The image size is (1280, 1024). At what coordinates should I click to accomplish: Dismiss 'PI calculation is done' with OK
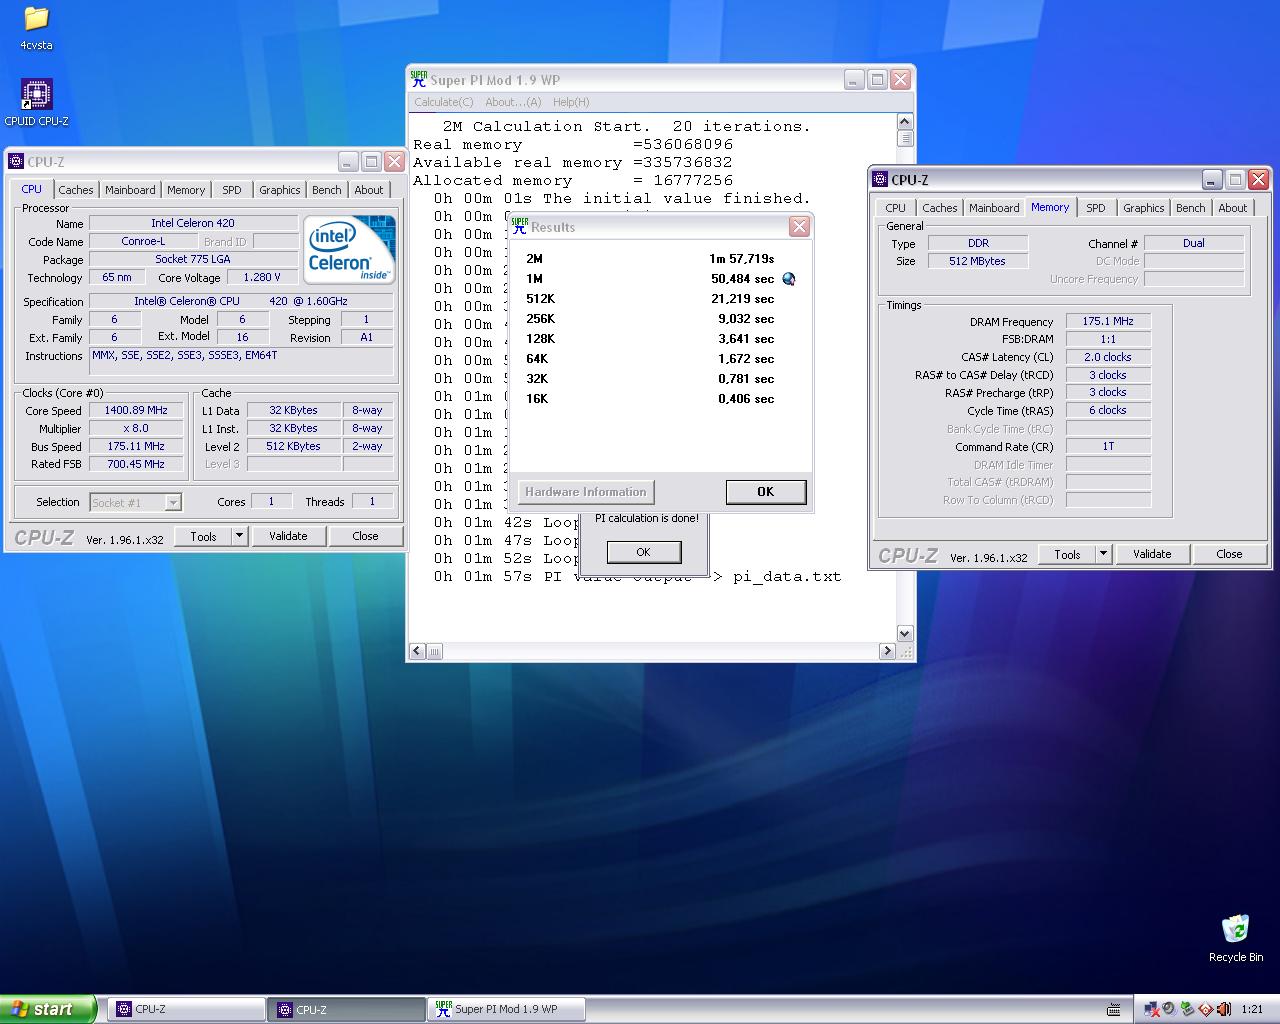643,552
